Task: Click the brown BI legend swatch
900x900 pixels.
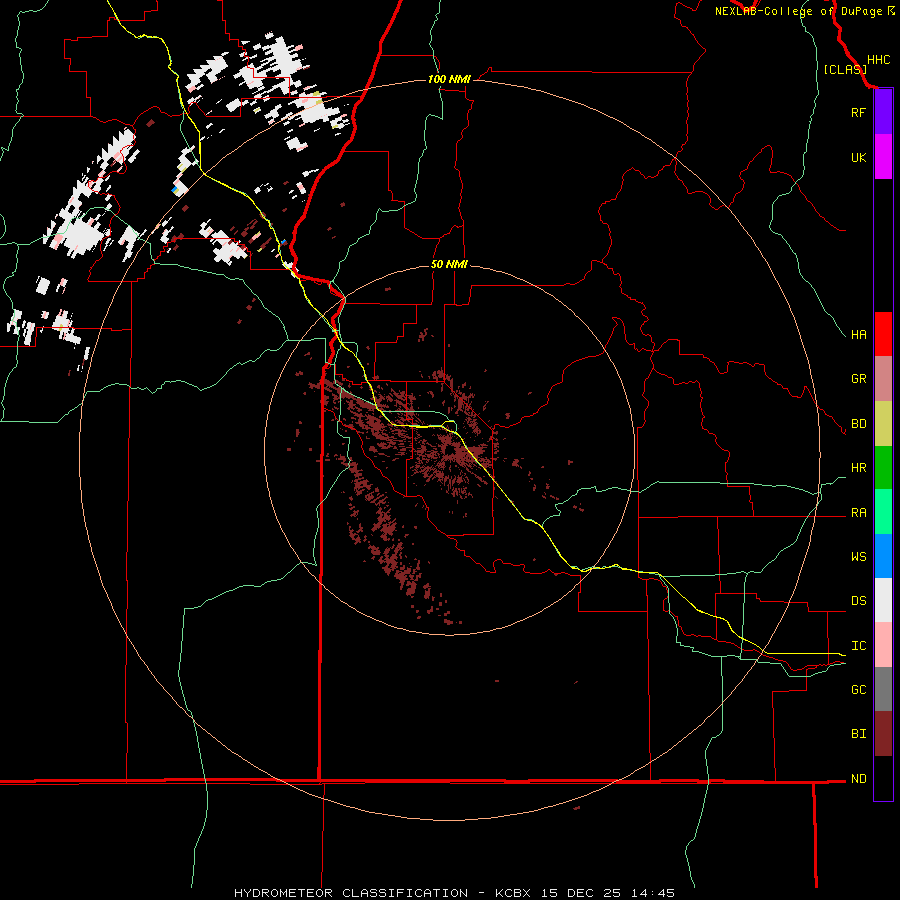Action: click(883, 734)
